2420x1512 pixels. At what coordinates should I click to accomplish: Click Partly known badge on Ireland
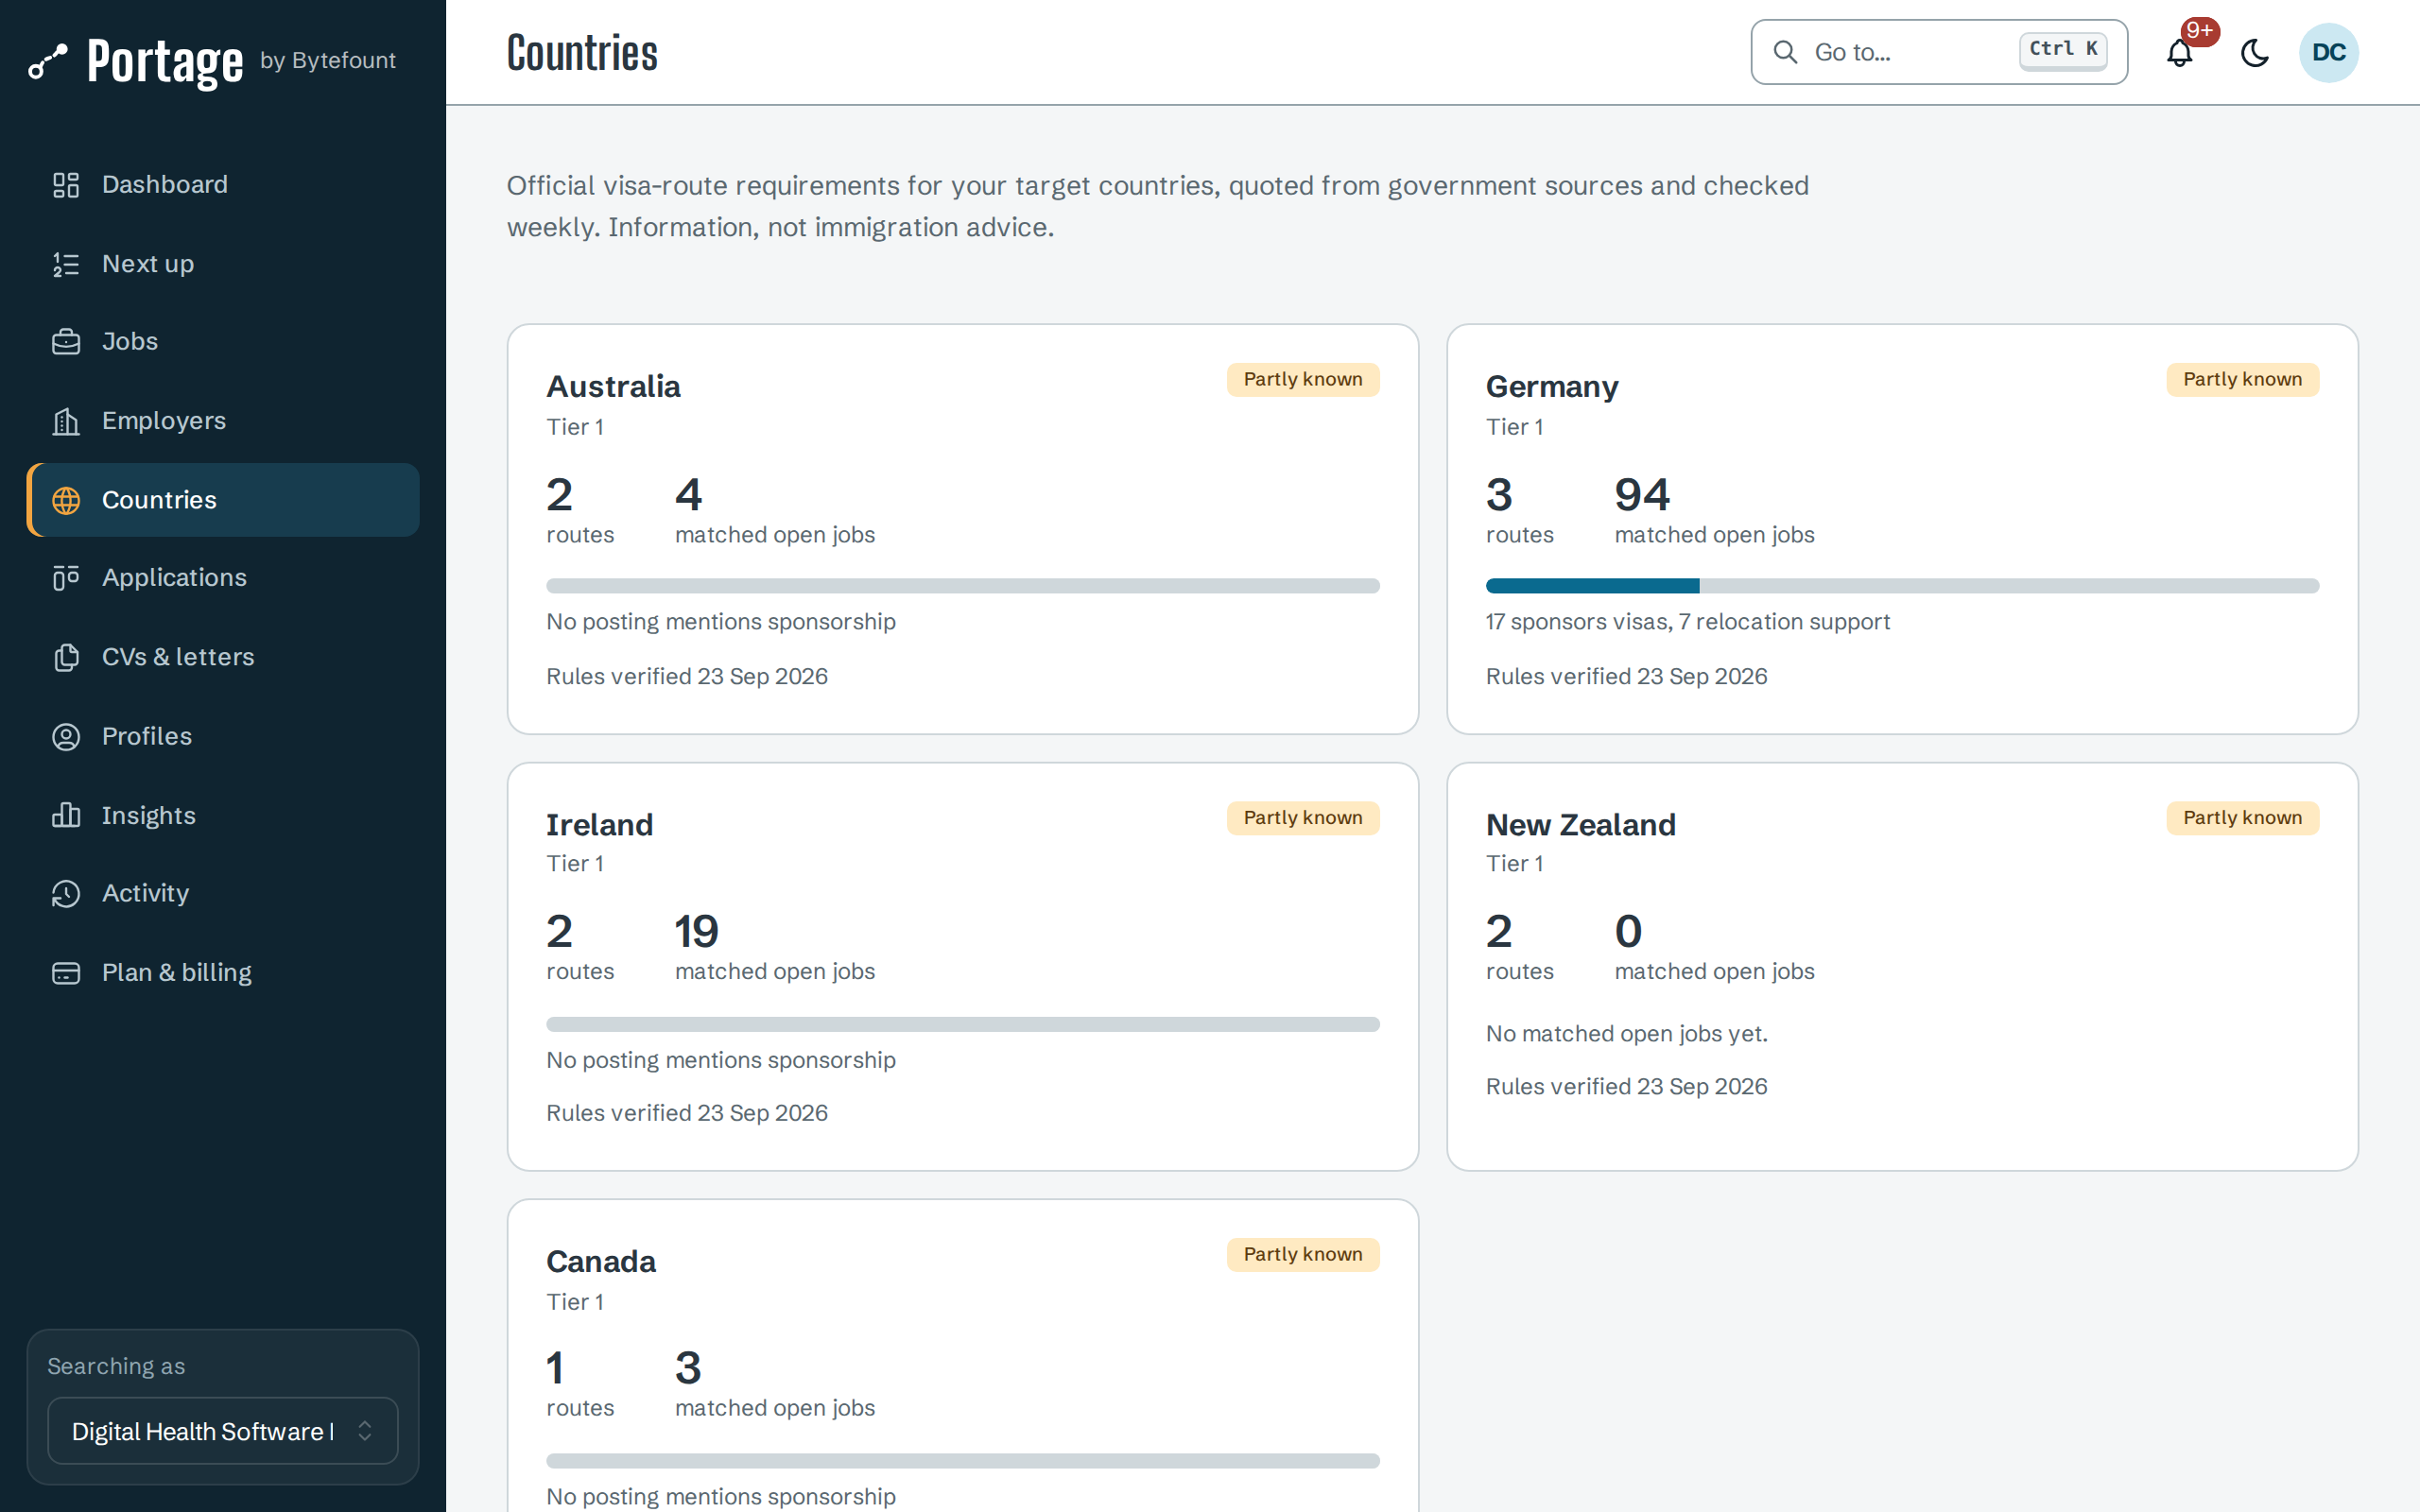click(x=1303, y=818)
